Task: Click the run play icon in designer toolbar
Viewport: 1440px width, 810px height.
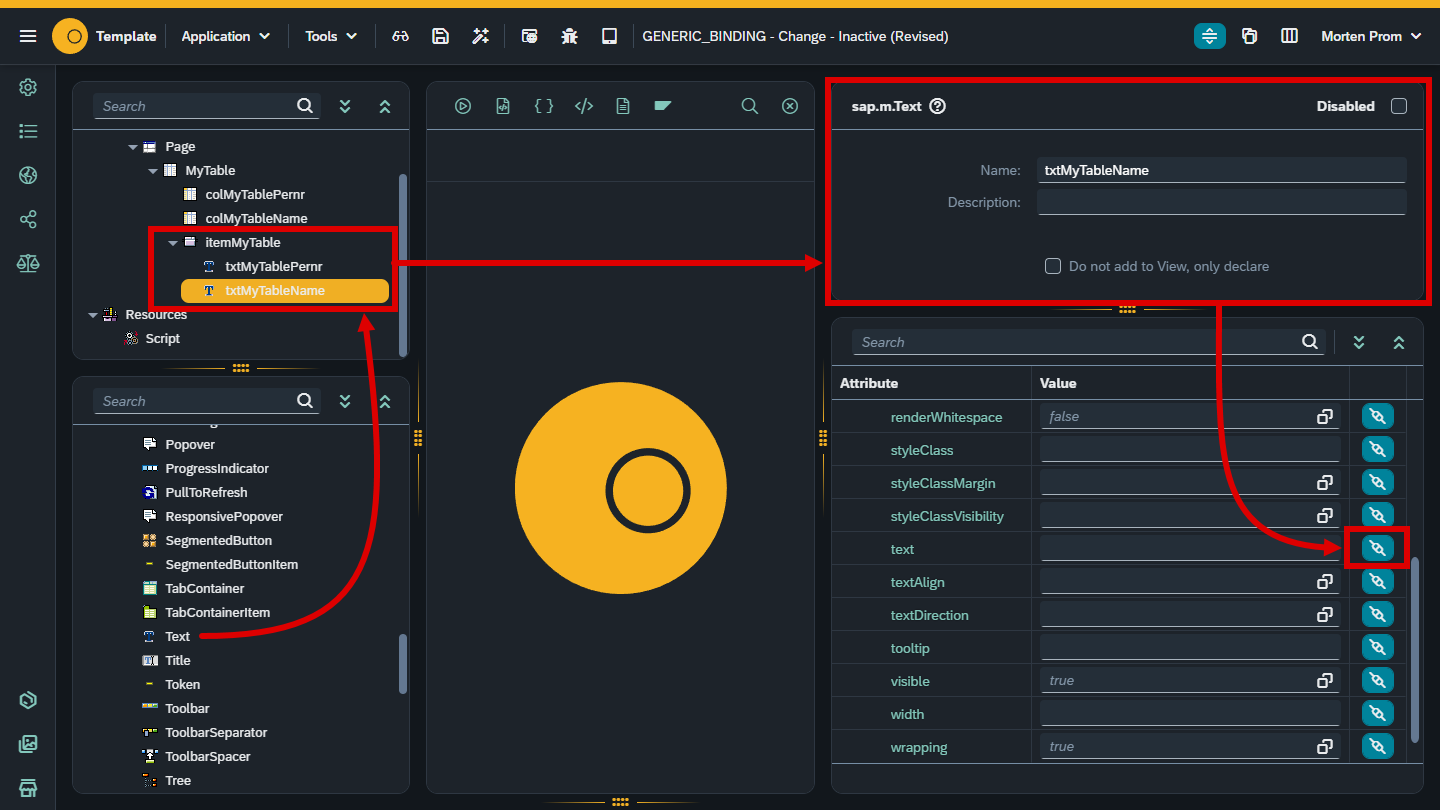Action: [x=463, y=106]
